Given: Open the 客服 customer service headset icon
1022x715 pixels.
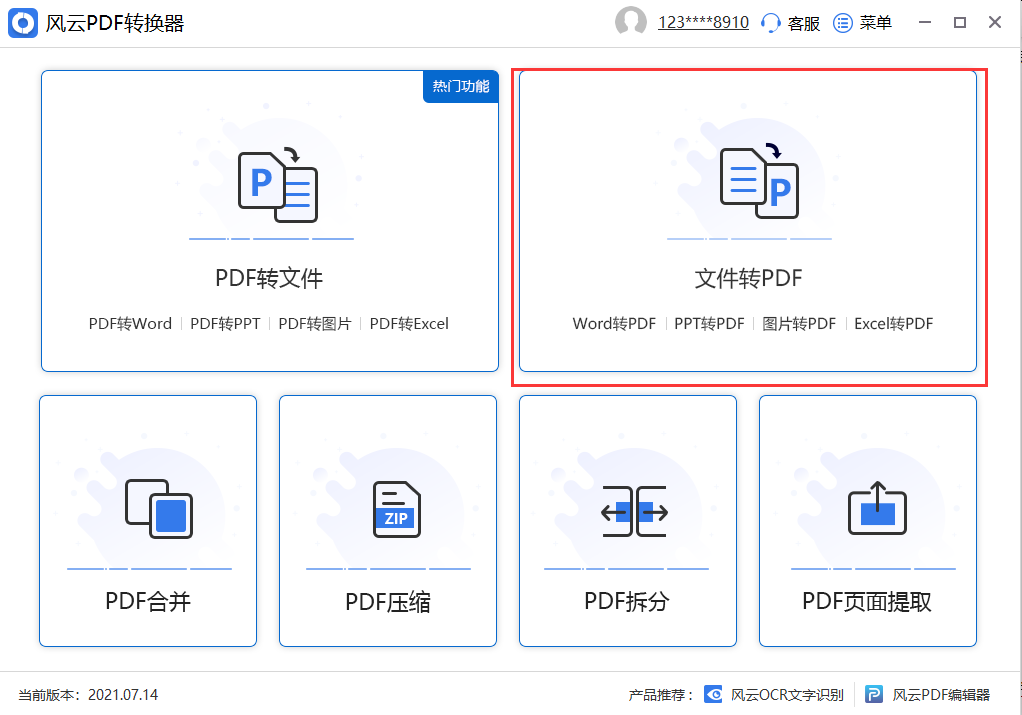Looking at the screenshot, I should click(770, 22).
